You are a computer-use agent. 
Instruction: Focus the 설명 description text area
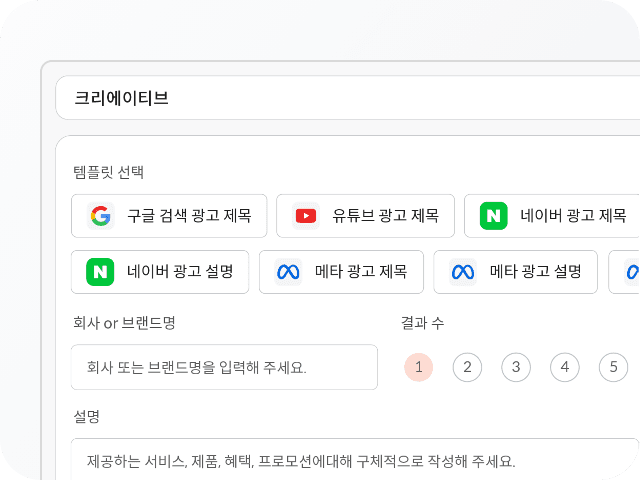354,459
